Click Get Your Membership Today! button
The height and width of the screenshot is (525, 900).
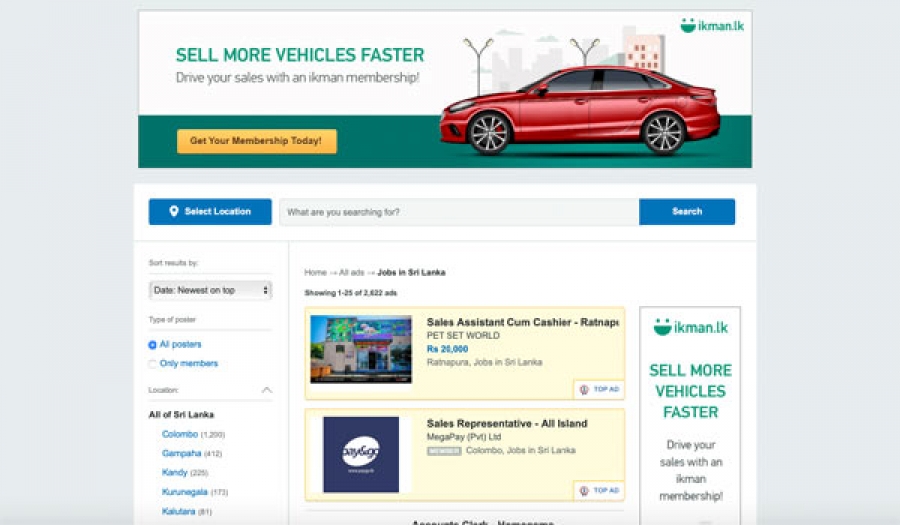pyautogui.click(x=257, y=141)
